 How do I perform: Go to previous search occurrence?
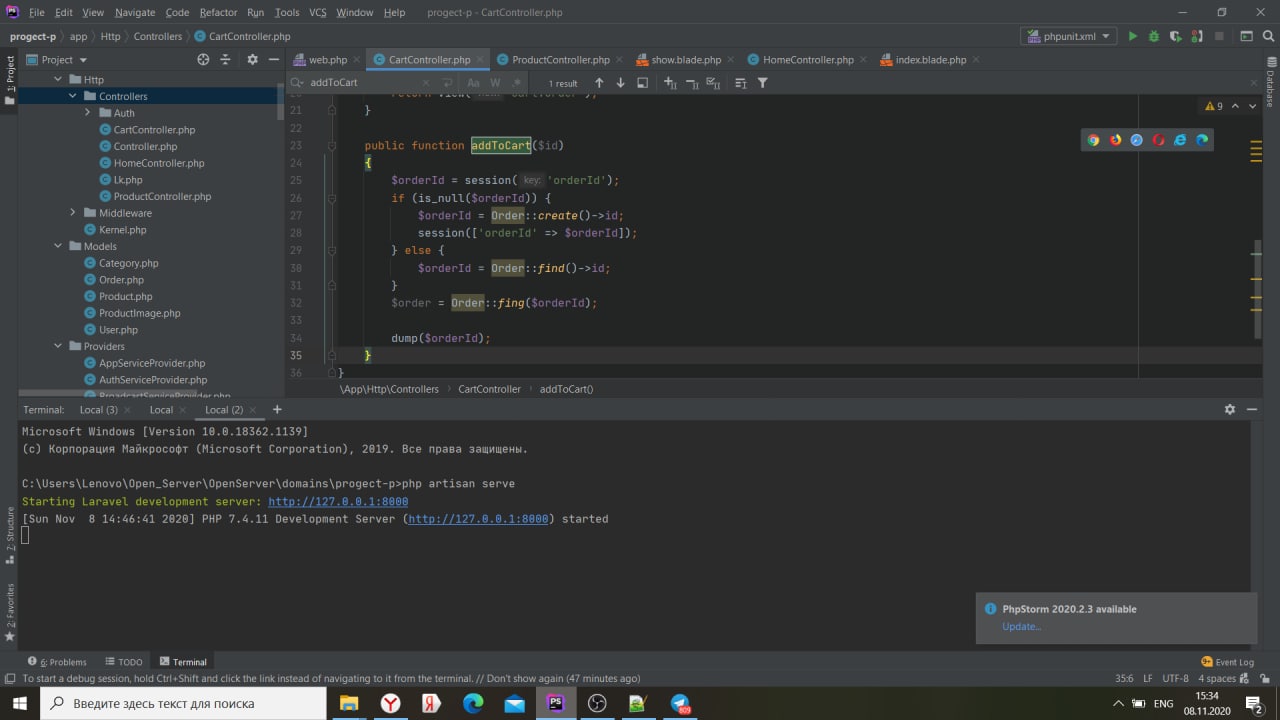[599, 83]
